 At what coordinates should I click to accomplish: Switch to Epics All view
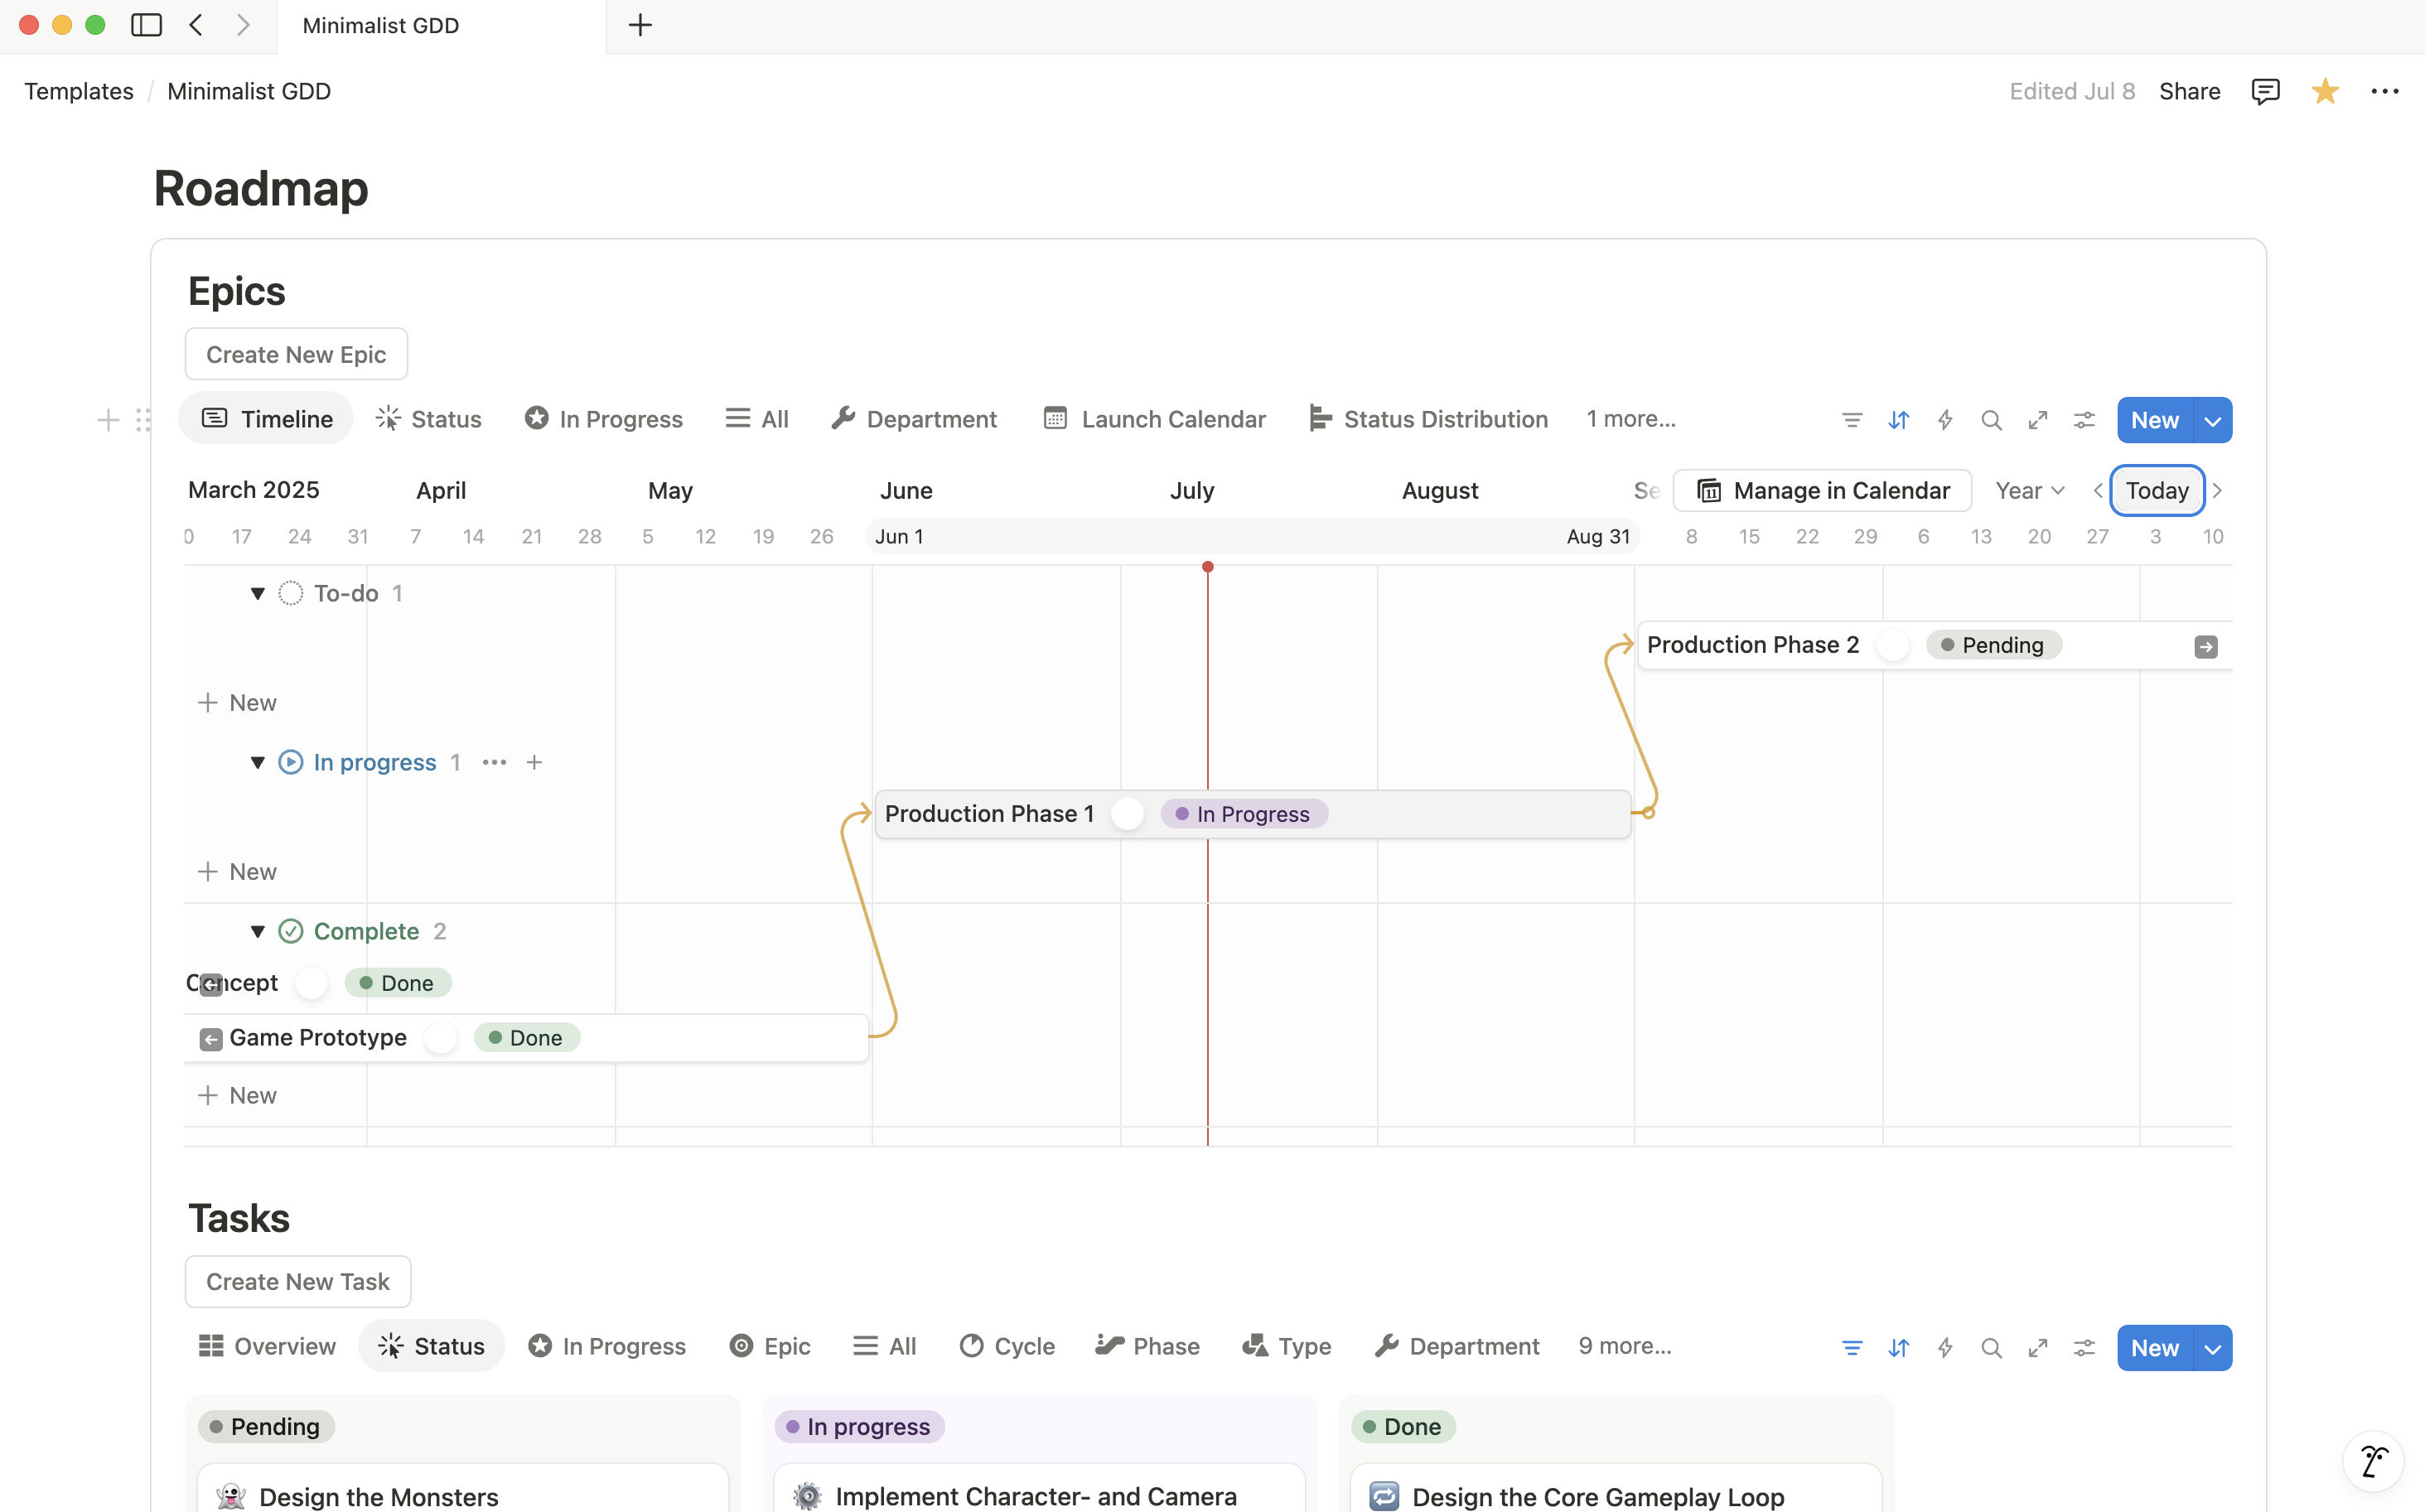coord(757,419)
